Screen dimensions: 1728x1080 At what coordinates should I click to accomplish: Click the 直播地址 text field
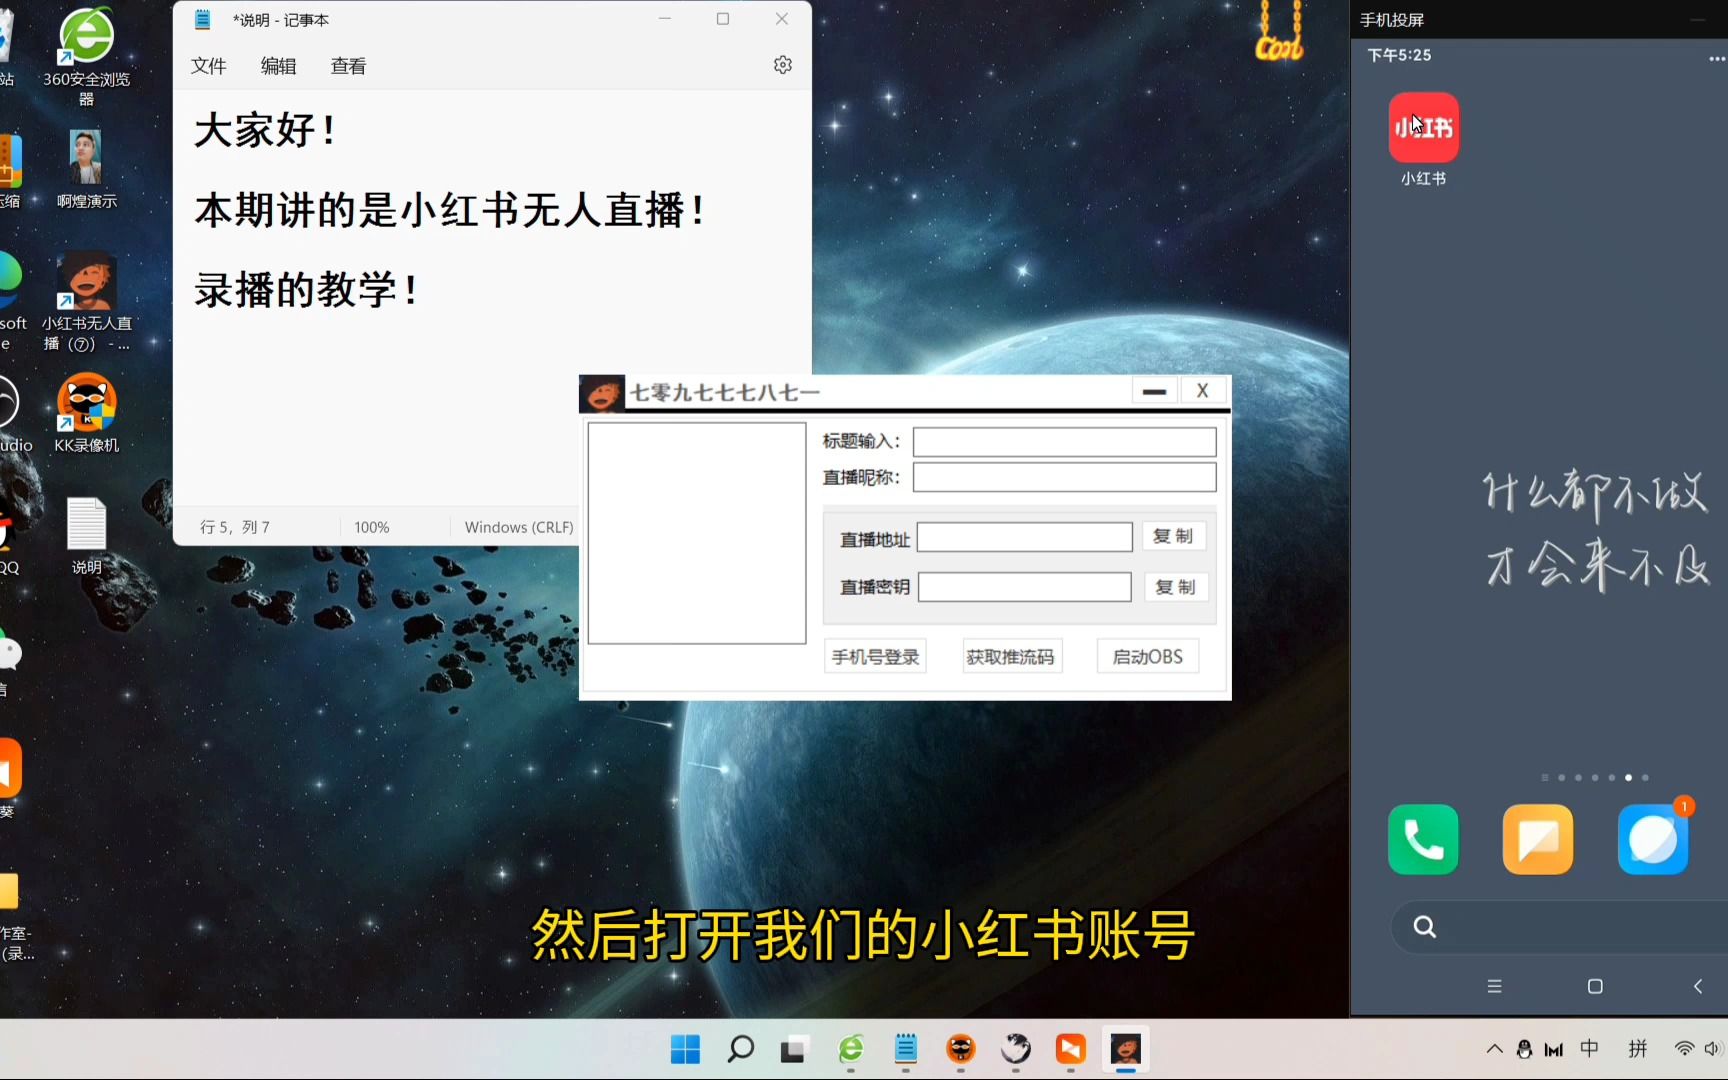[1025, 537]
